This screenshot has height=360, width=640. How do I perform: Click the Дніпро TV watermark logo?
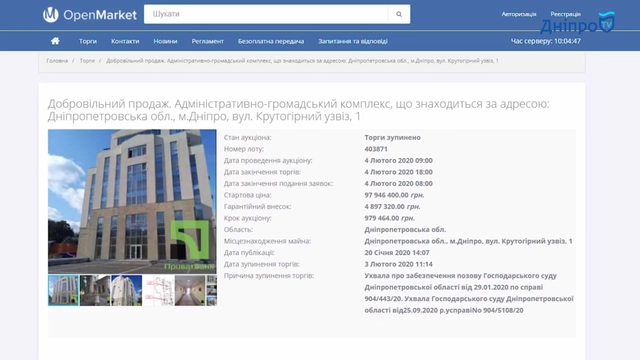coord(577,23)
